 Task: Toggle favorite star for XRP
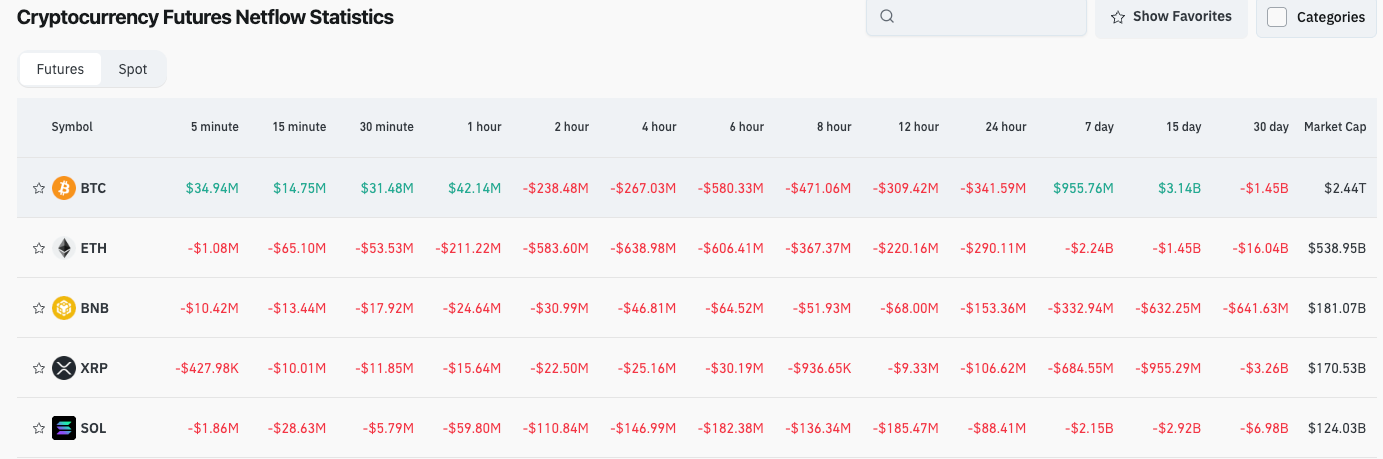(x=39, y=368)
